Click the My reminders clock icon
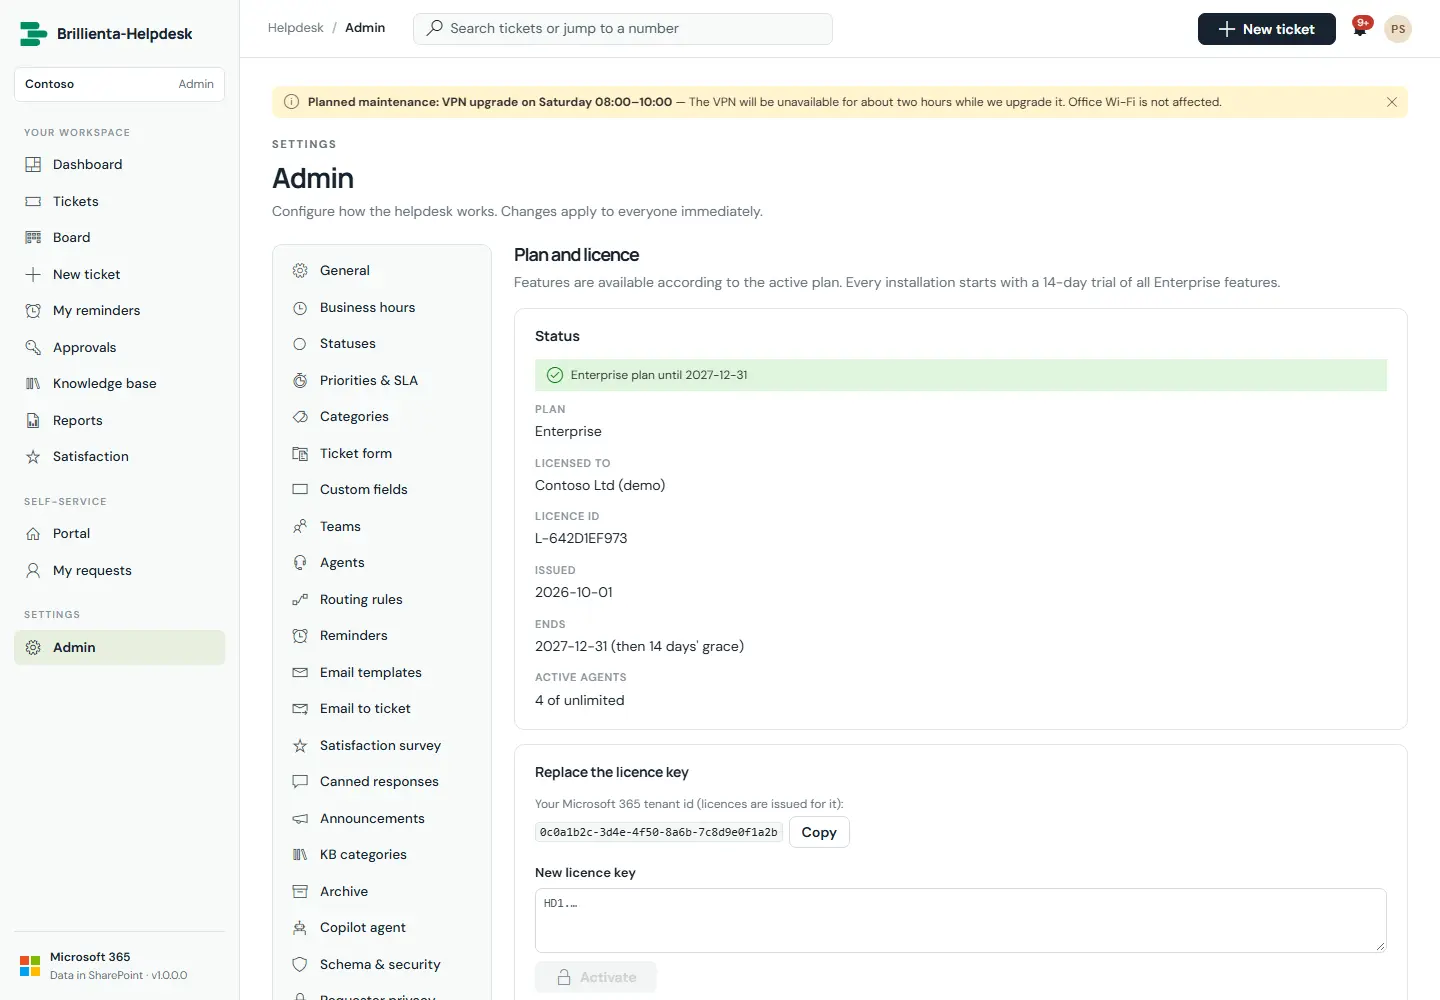 click(33, 310)
